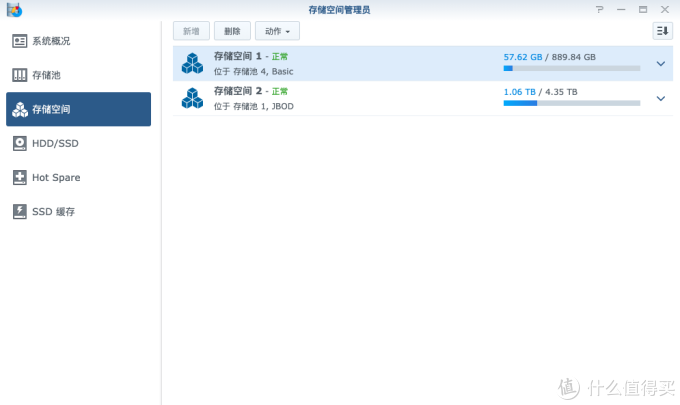Click the 存储空间 1 cubes icon
The image size is (680, 405).
(192, 63)
